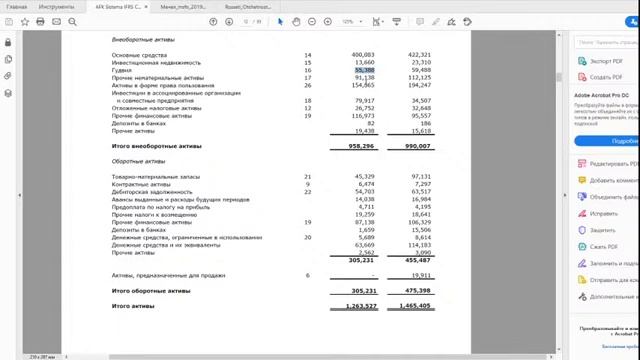Zoom in with the plus icon
Screen dimensions: 640x360
pyautogui.click(x=328, y=22)
